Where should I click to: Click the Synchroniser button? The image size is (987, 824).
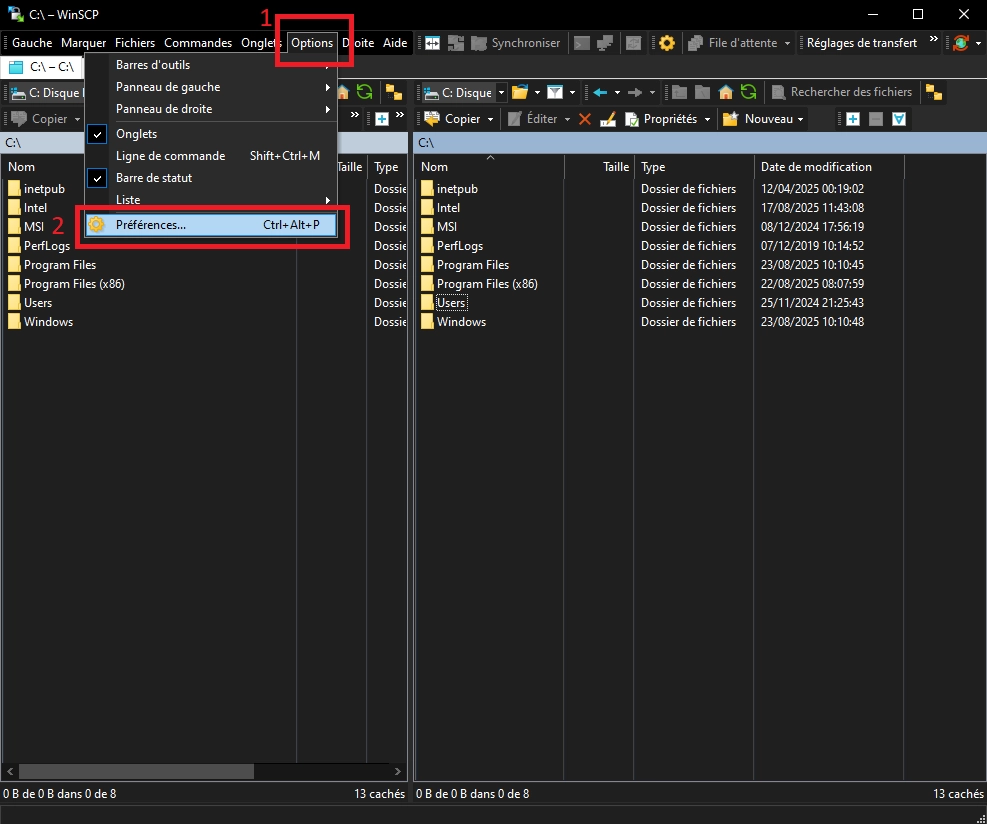pos(516,43)
